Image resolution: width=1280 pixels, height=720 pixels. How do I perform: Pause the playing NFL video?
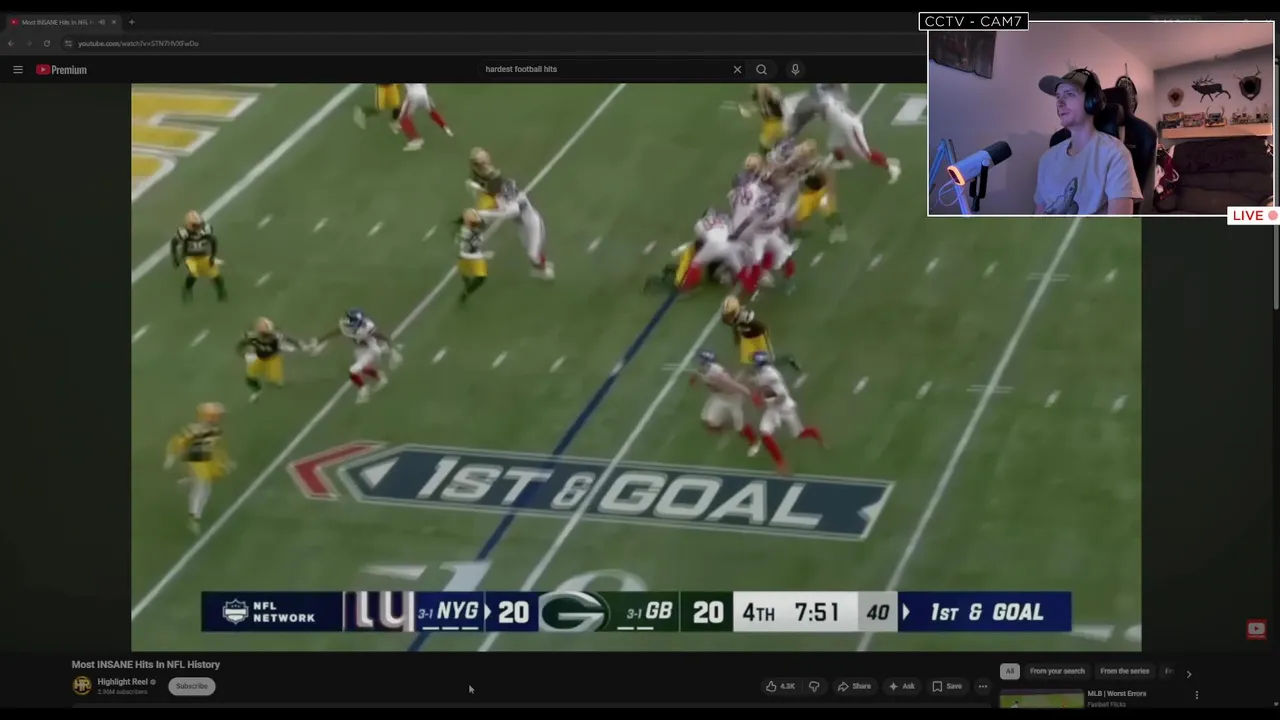pyautogui.click(x=636, y=367)
